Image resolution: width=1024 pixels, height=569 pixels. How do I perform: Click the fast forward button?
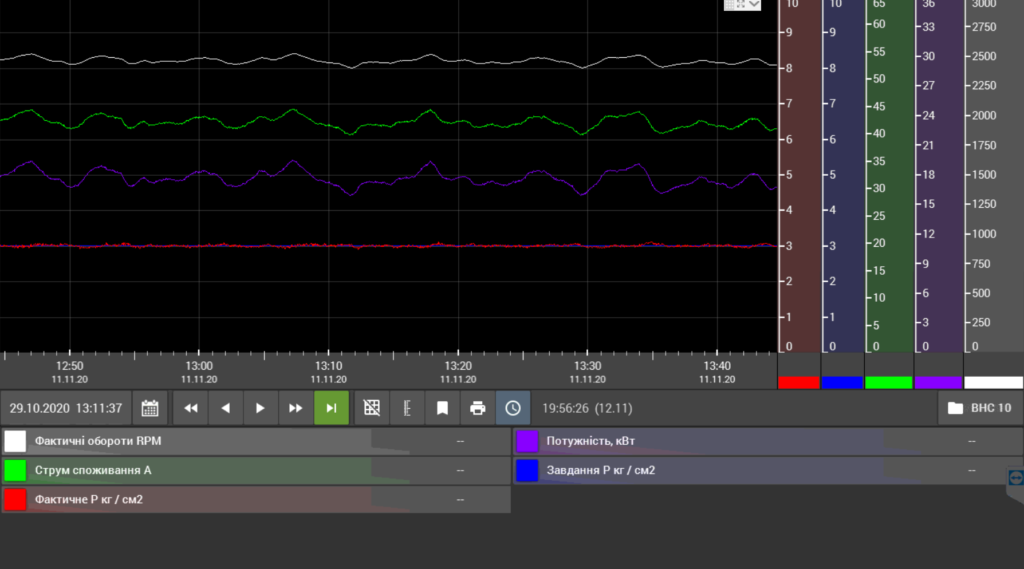296,408
